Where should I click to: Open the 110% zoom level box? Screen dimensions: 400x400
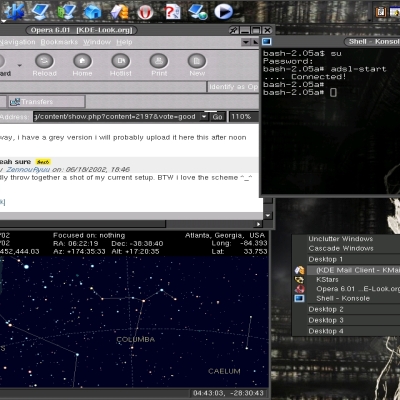(x=244, y=117)
